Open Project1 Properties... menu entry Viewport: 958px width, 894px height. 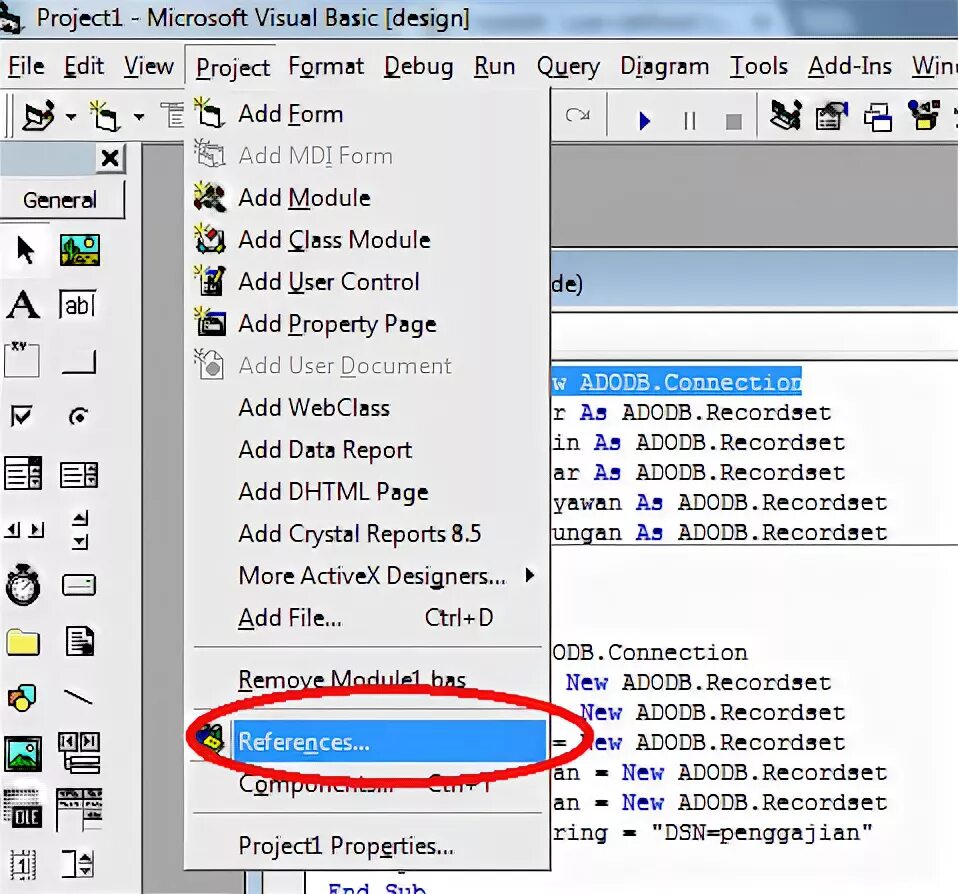click(x=367, y=846)
